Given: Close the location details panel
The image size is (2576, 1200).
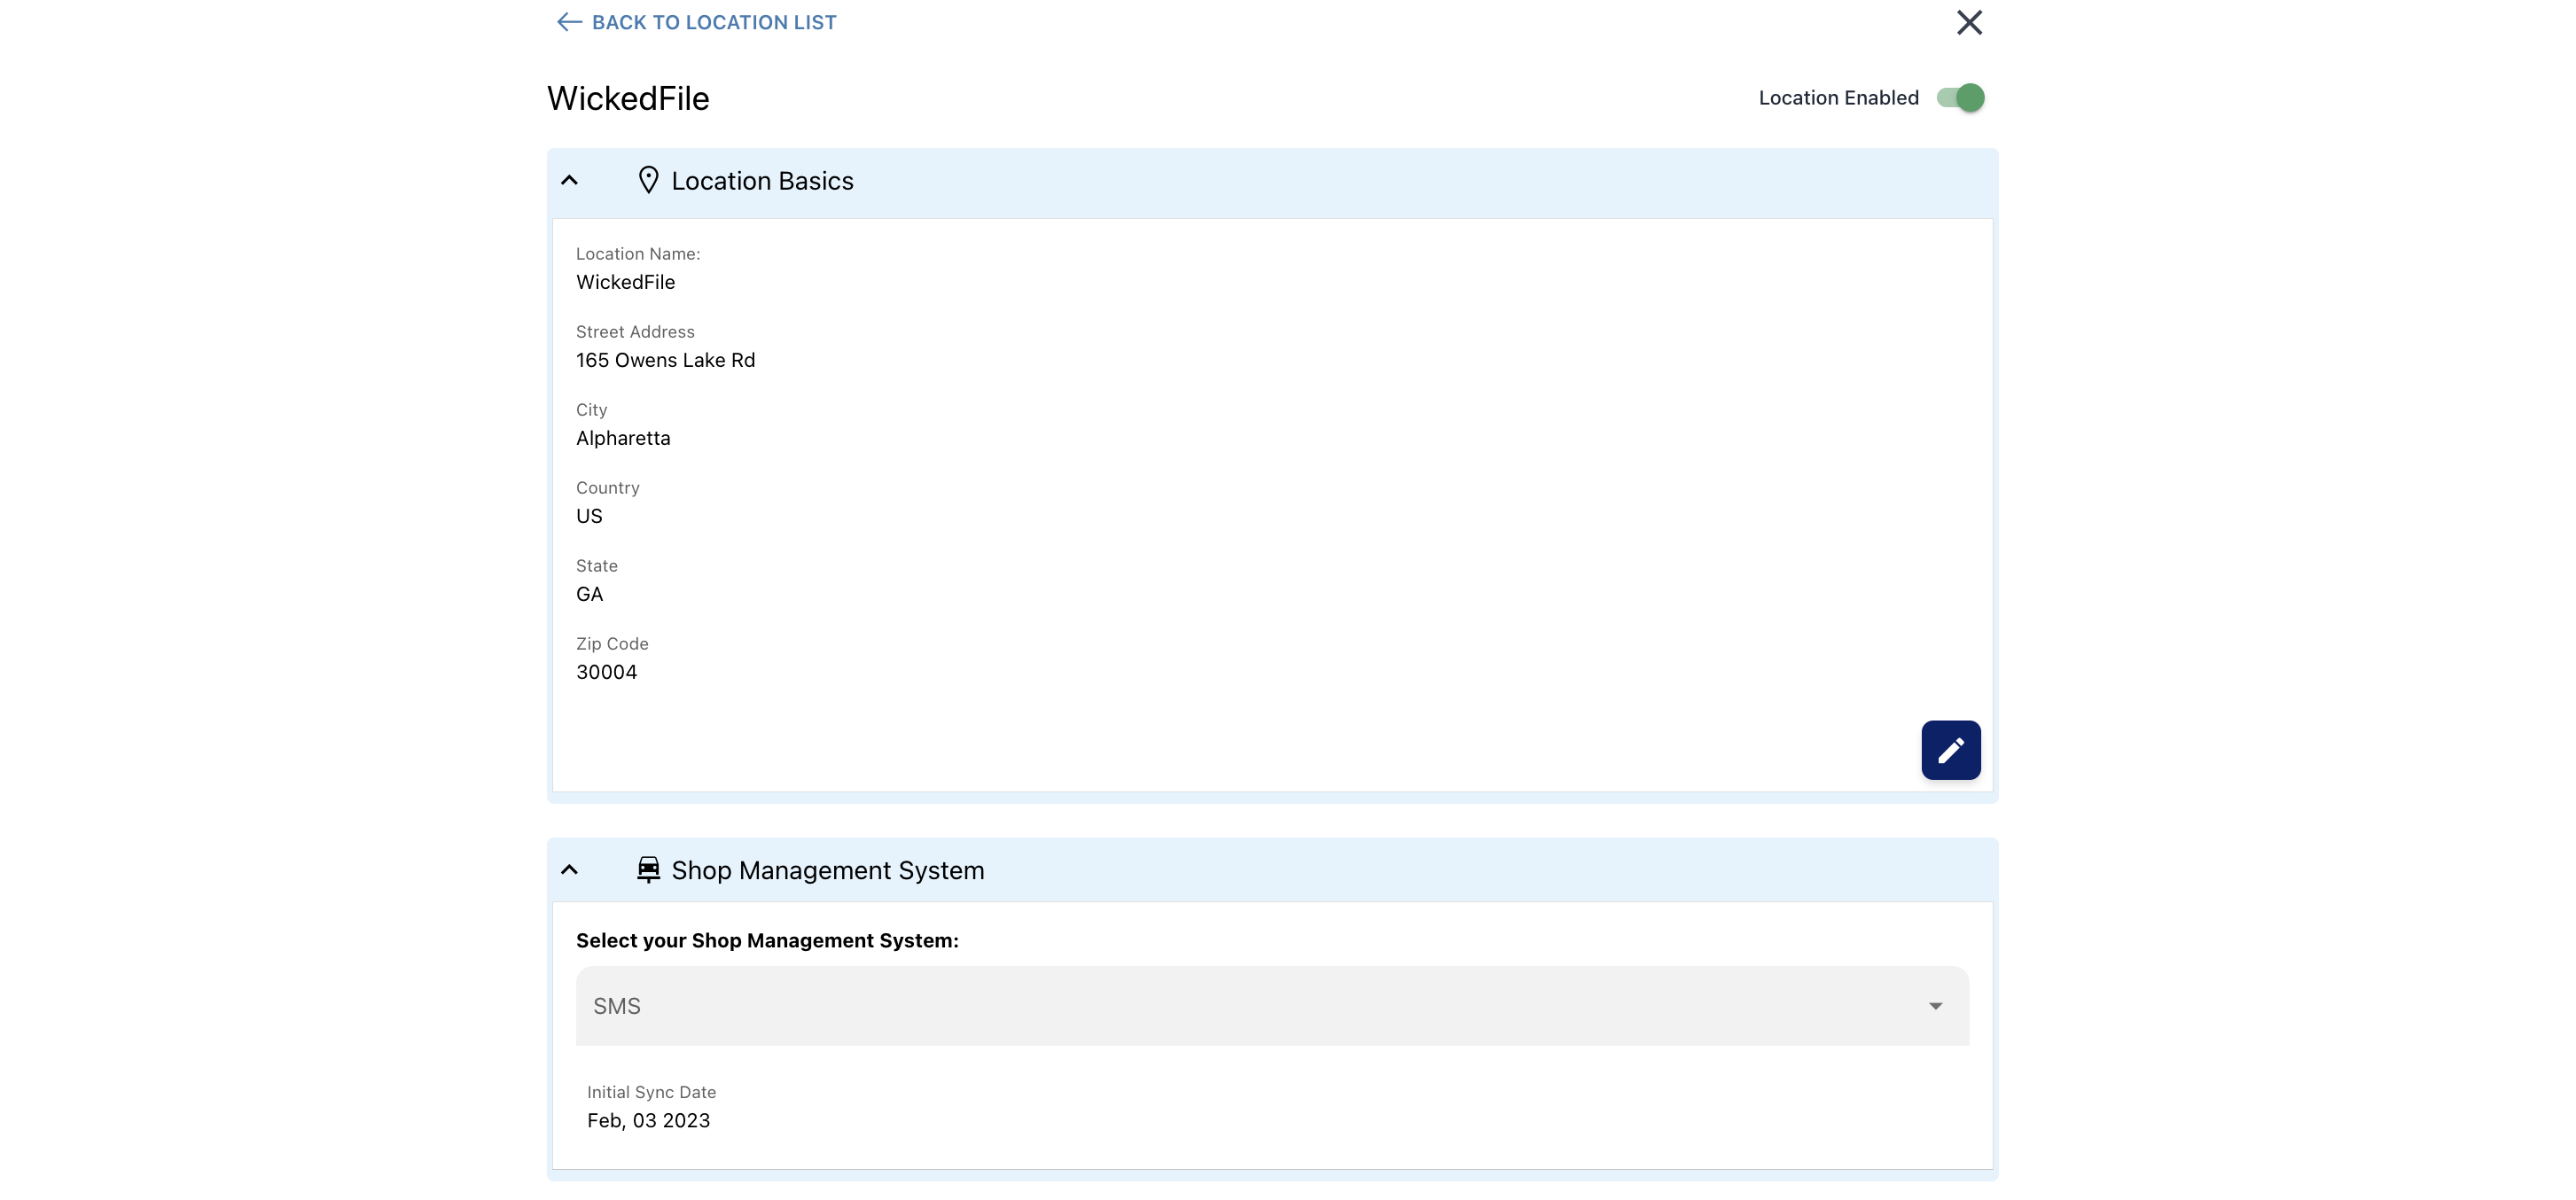Looking at the screenshot, I should pyautogui.click(x=1968, y=22).
